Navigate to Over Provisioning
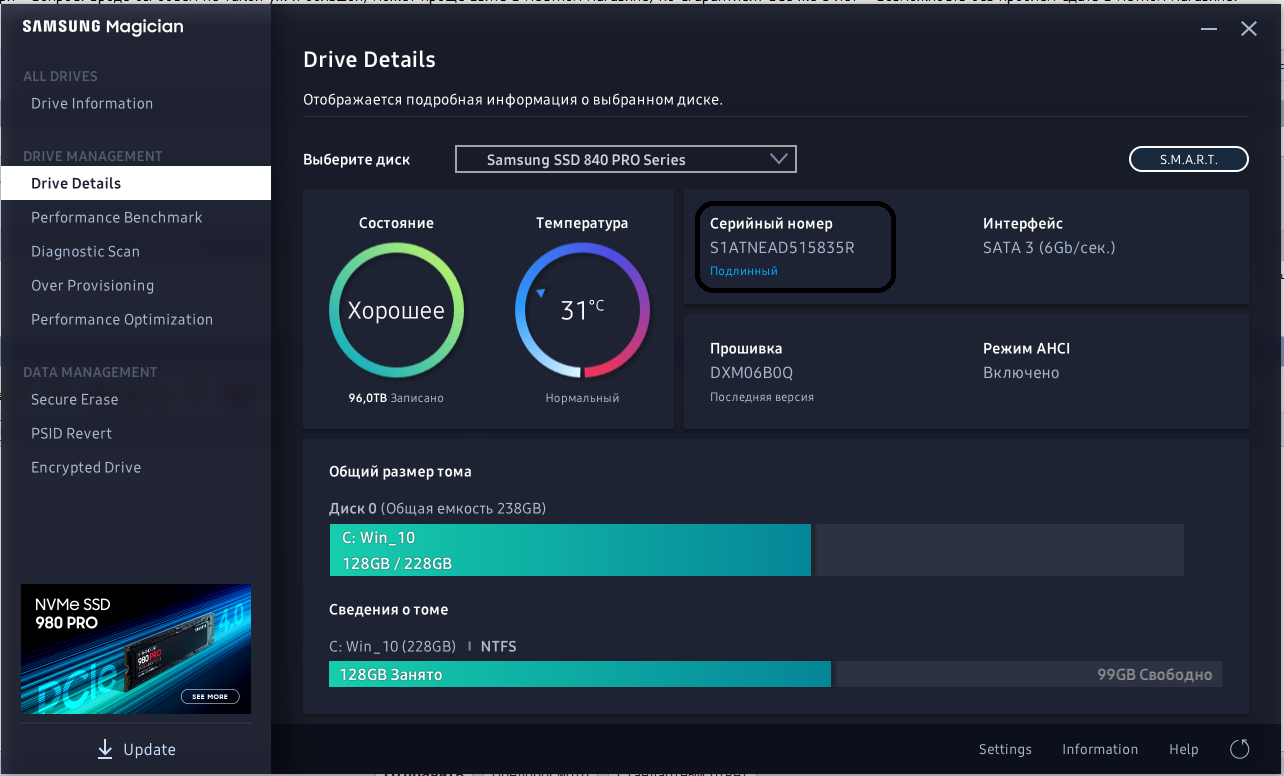Screen dimensions: 1284x776 tap(92, 285)
